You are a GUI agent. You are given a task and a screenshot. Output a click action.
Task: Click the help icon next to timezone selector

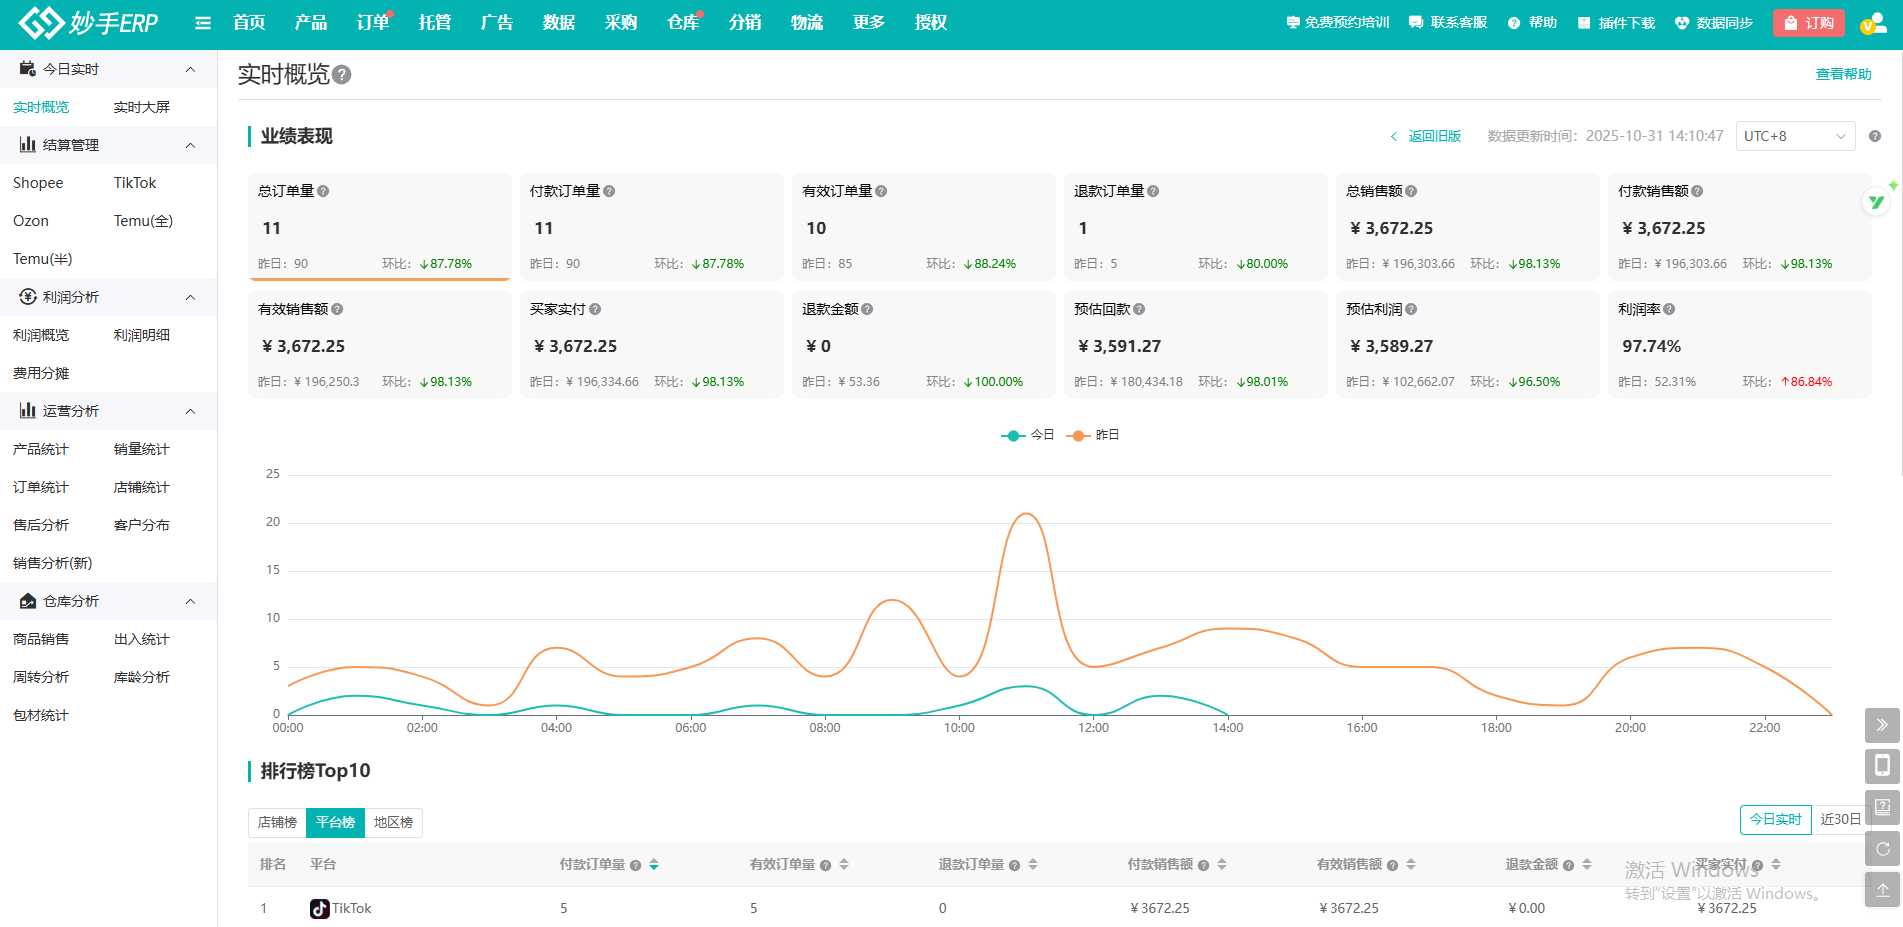coord(1875,136)
